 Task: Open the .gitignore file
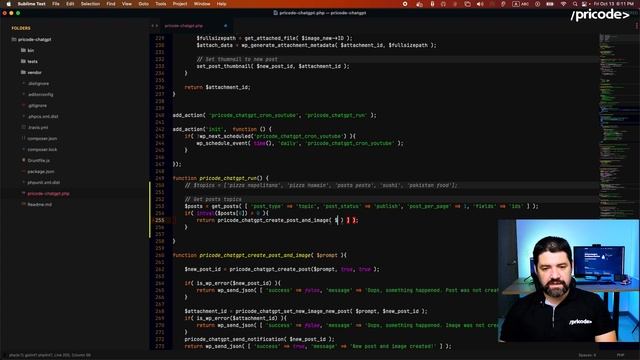38,105
